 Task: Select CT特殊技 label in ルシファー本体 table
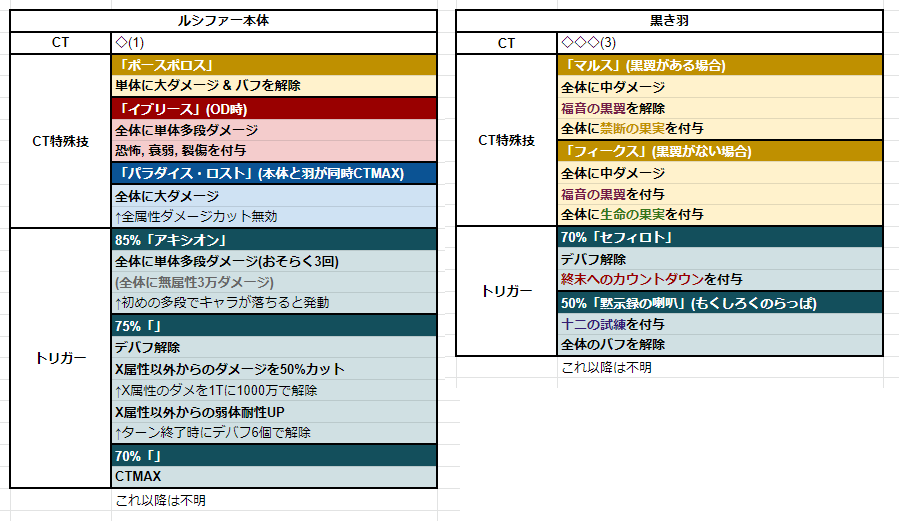pyautogui.click(x=60, y=141)
